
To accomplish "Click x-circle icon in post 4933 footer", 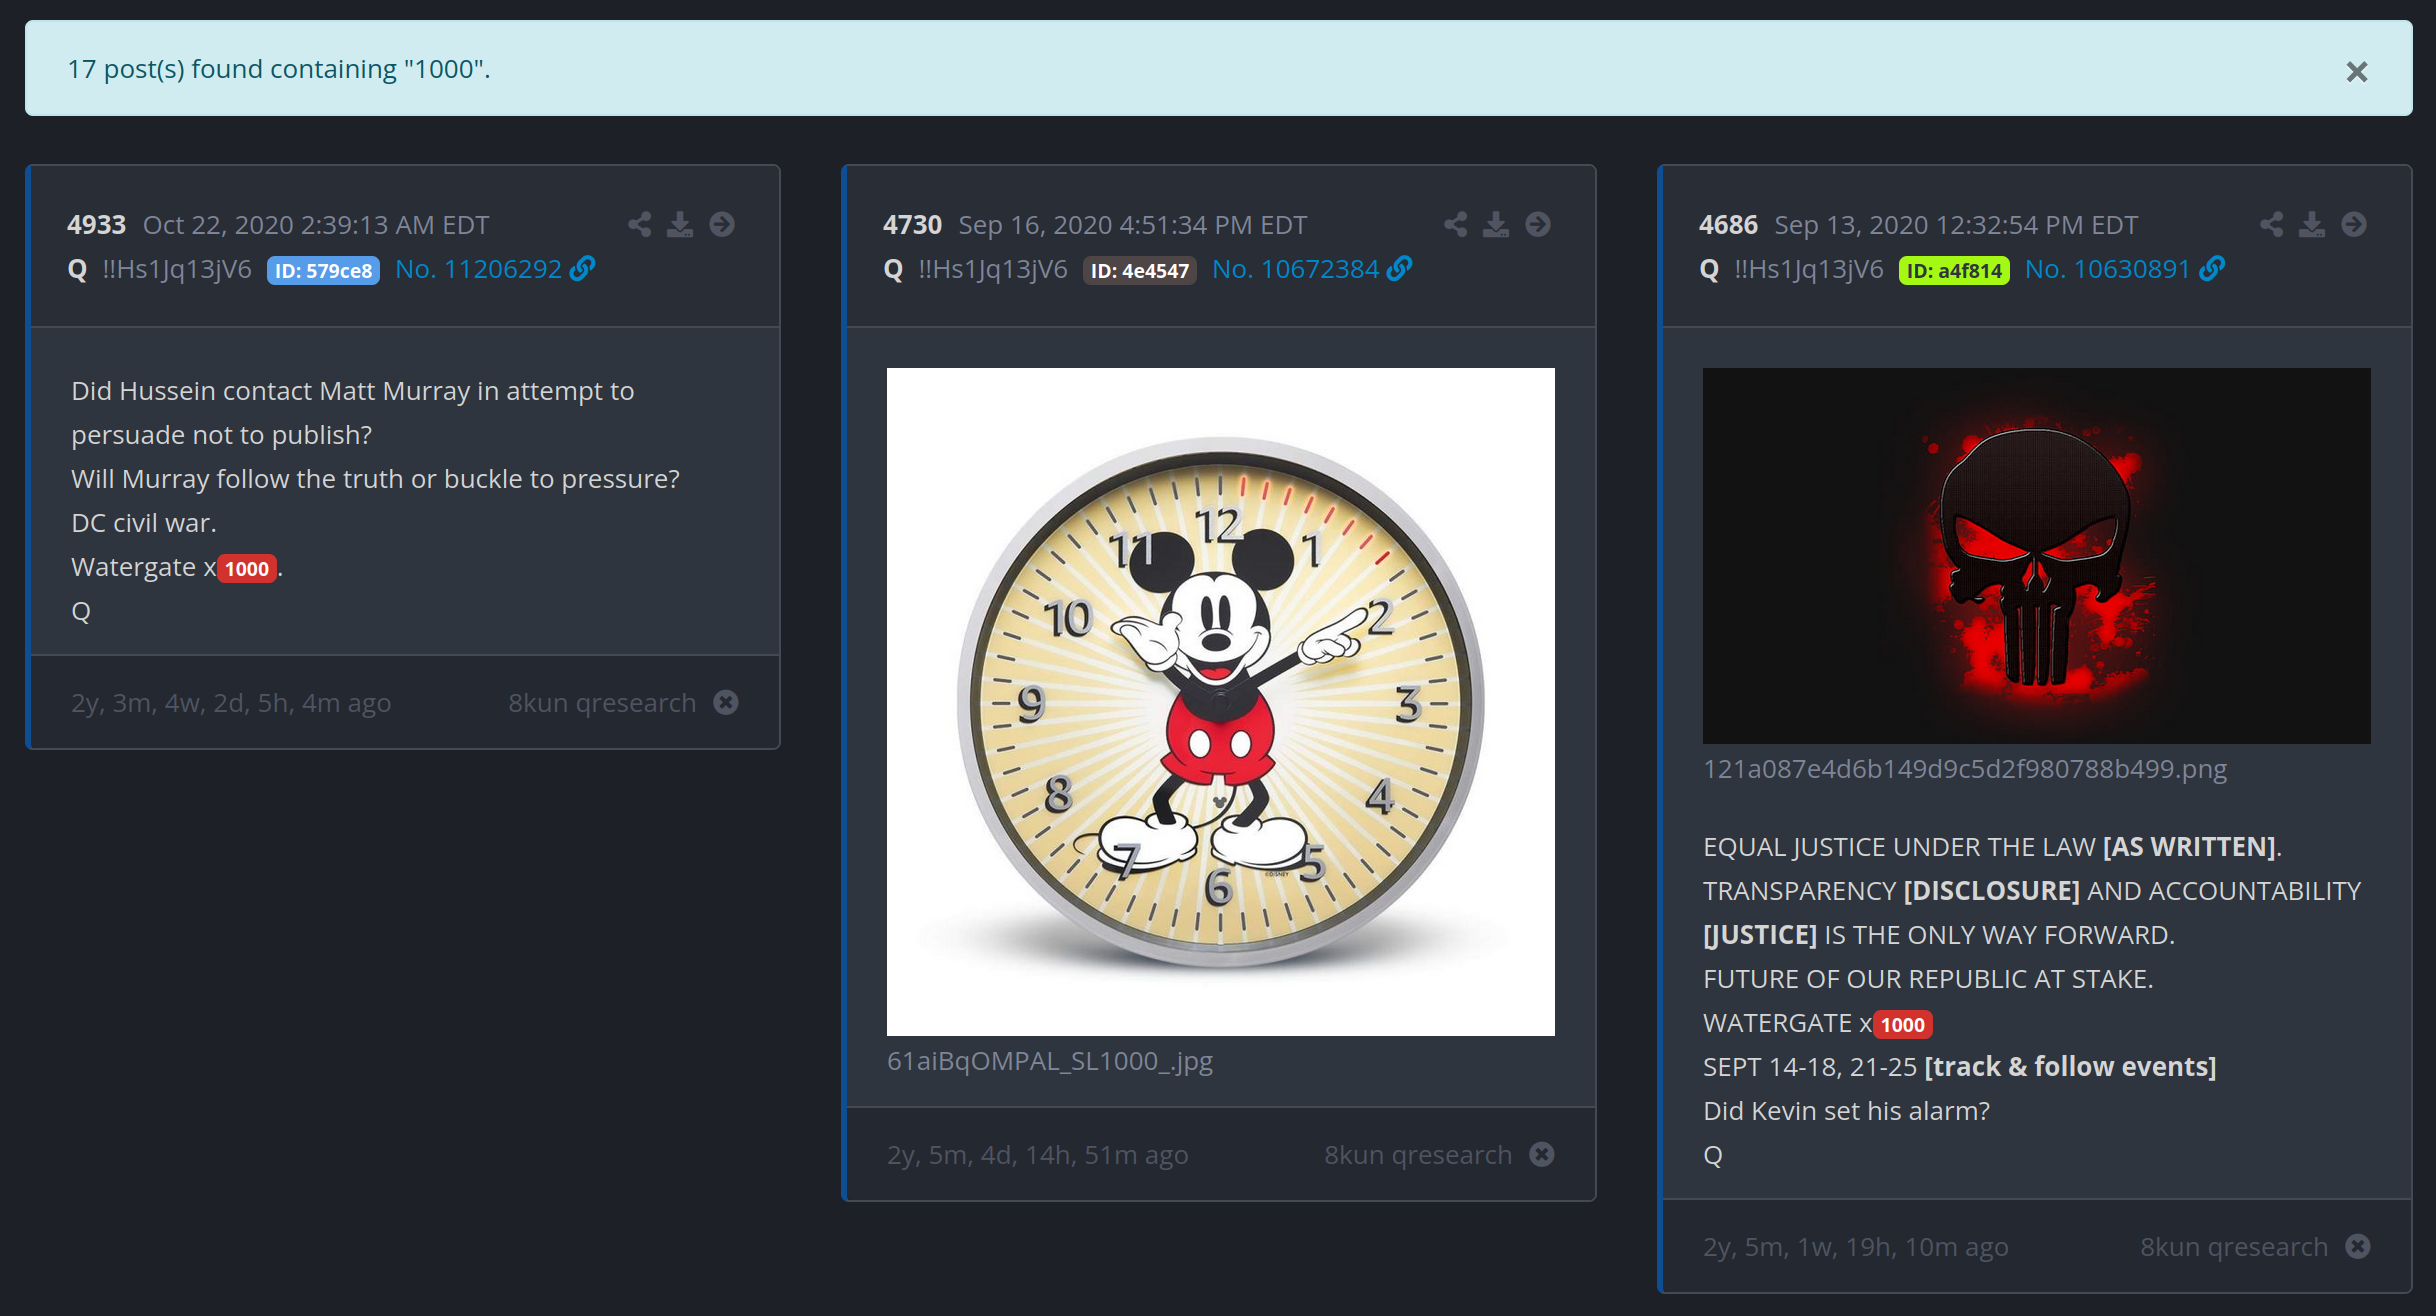I will click(x=726, y=703).
